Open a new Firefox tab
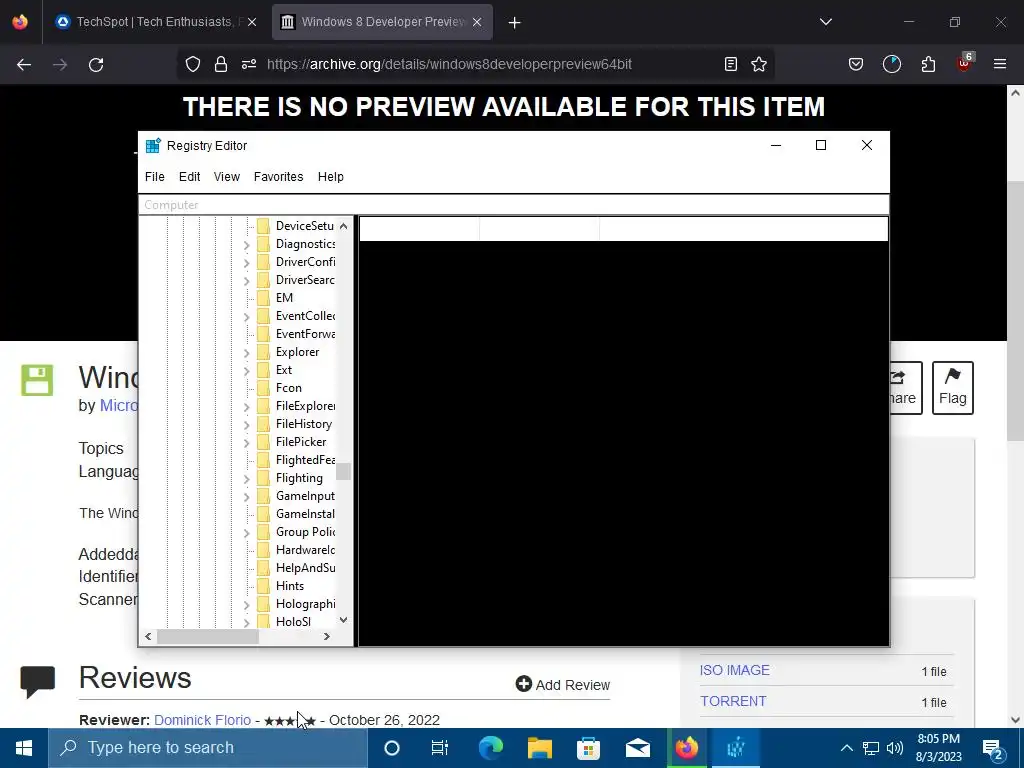This screenshot has width=1024, height=768. pos(515,23)
